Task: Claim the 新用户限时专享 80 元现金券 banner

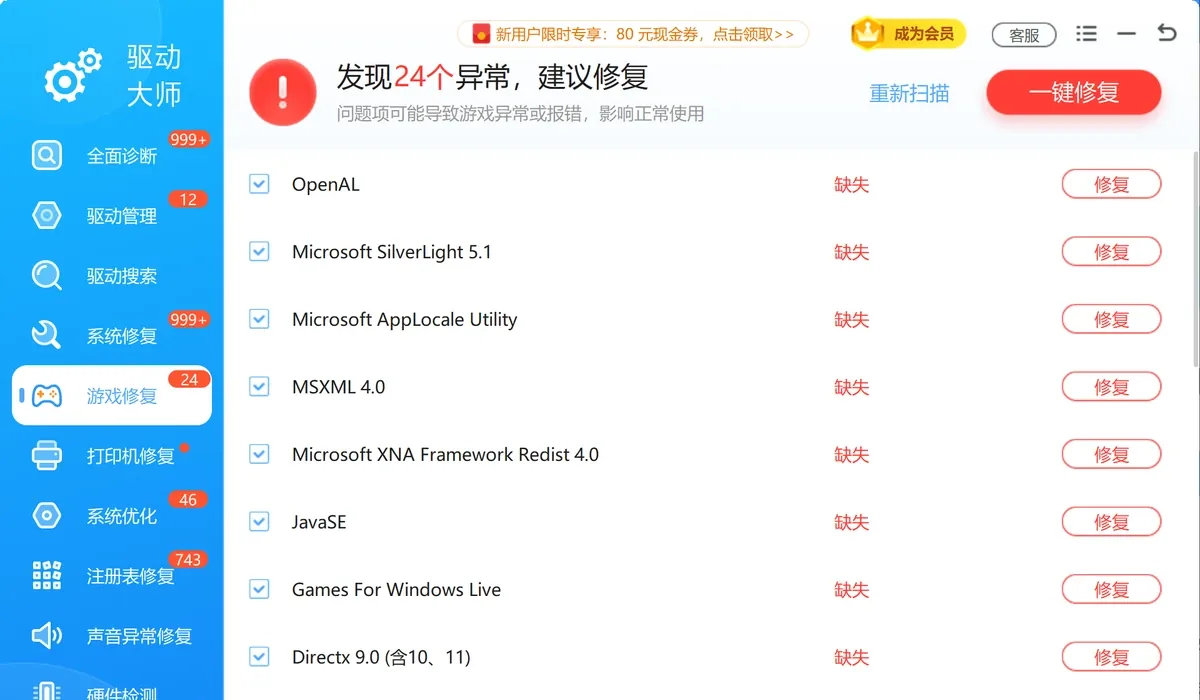Action: pos(633,35)
